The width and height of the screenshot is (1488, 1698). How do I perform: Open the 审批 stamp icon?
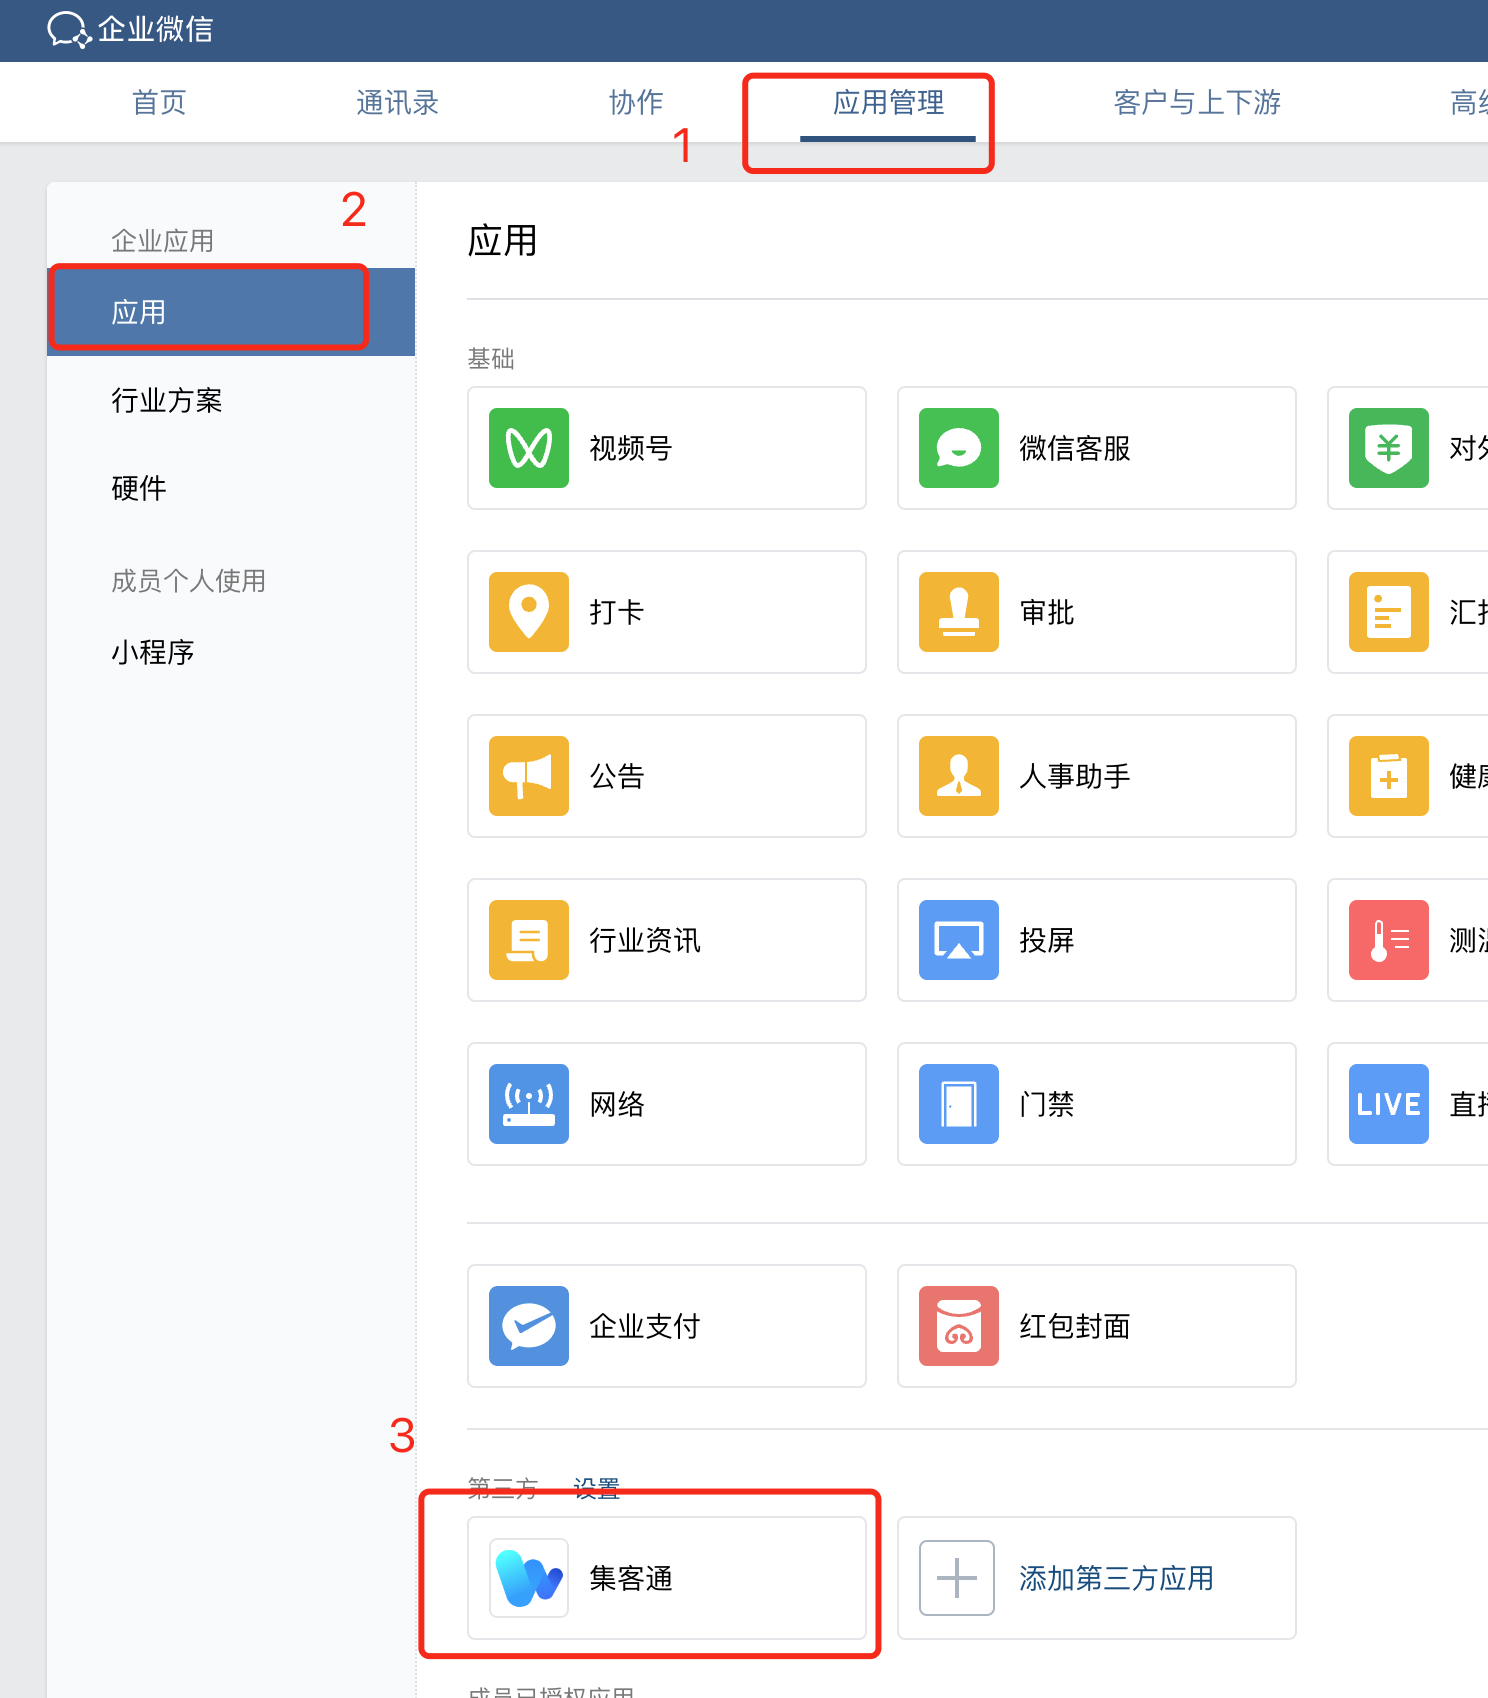[959, 612]
